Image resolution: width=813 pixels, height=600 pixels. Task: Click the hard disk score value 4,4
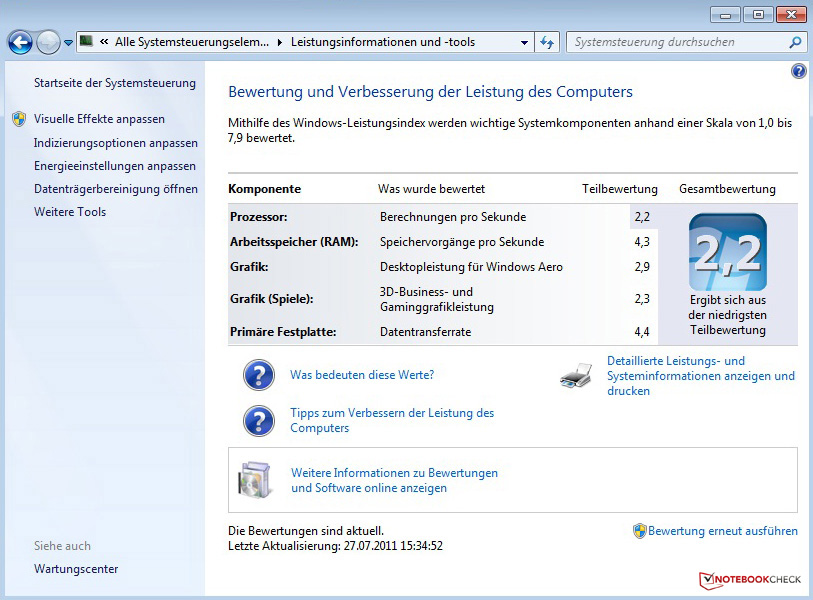(642, 332)
